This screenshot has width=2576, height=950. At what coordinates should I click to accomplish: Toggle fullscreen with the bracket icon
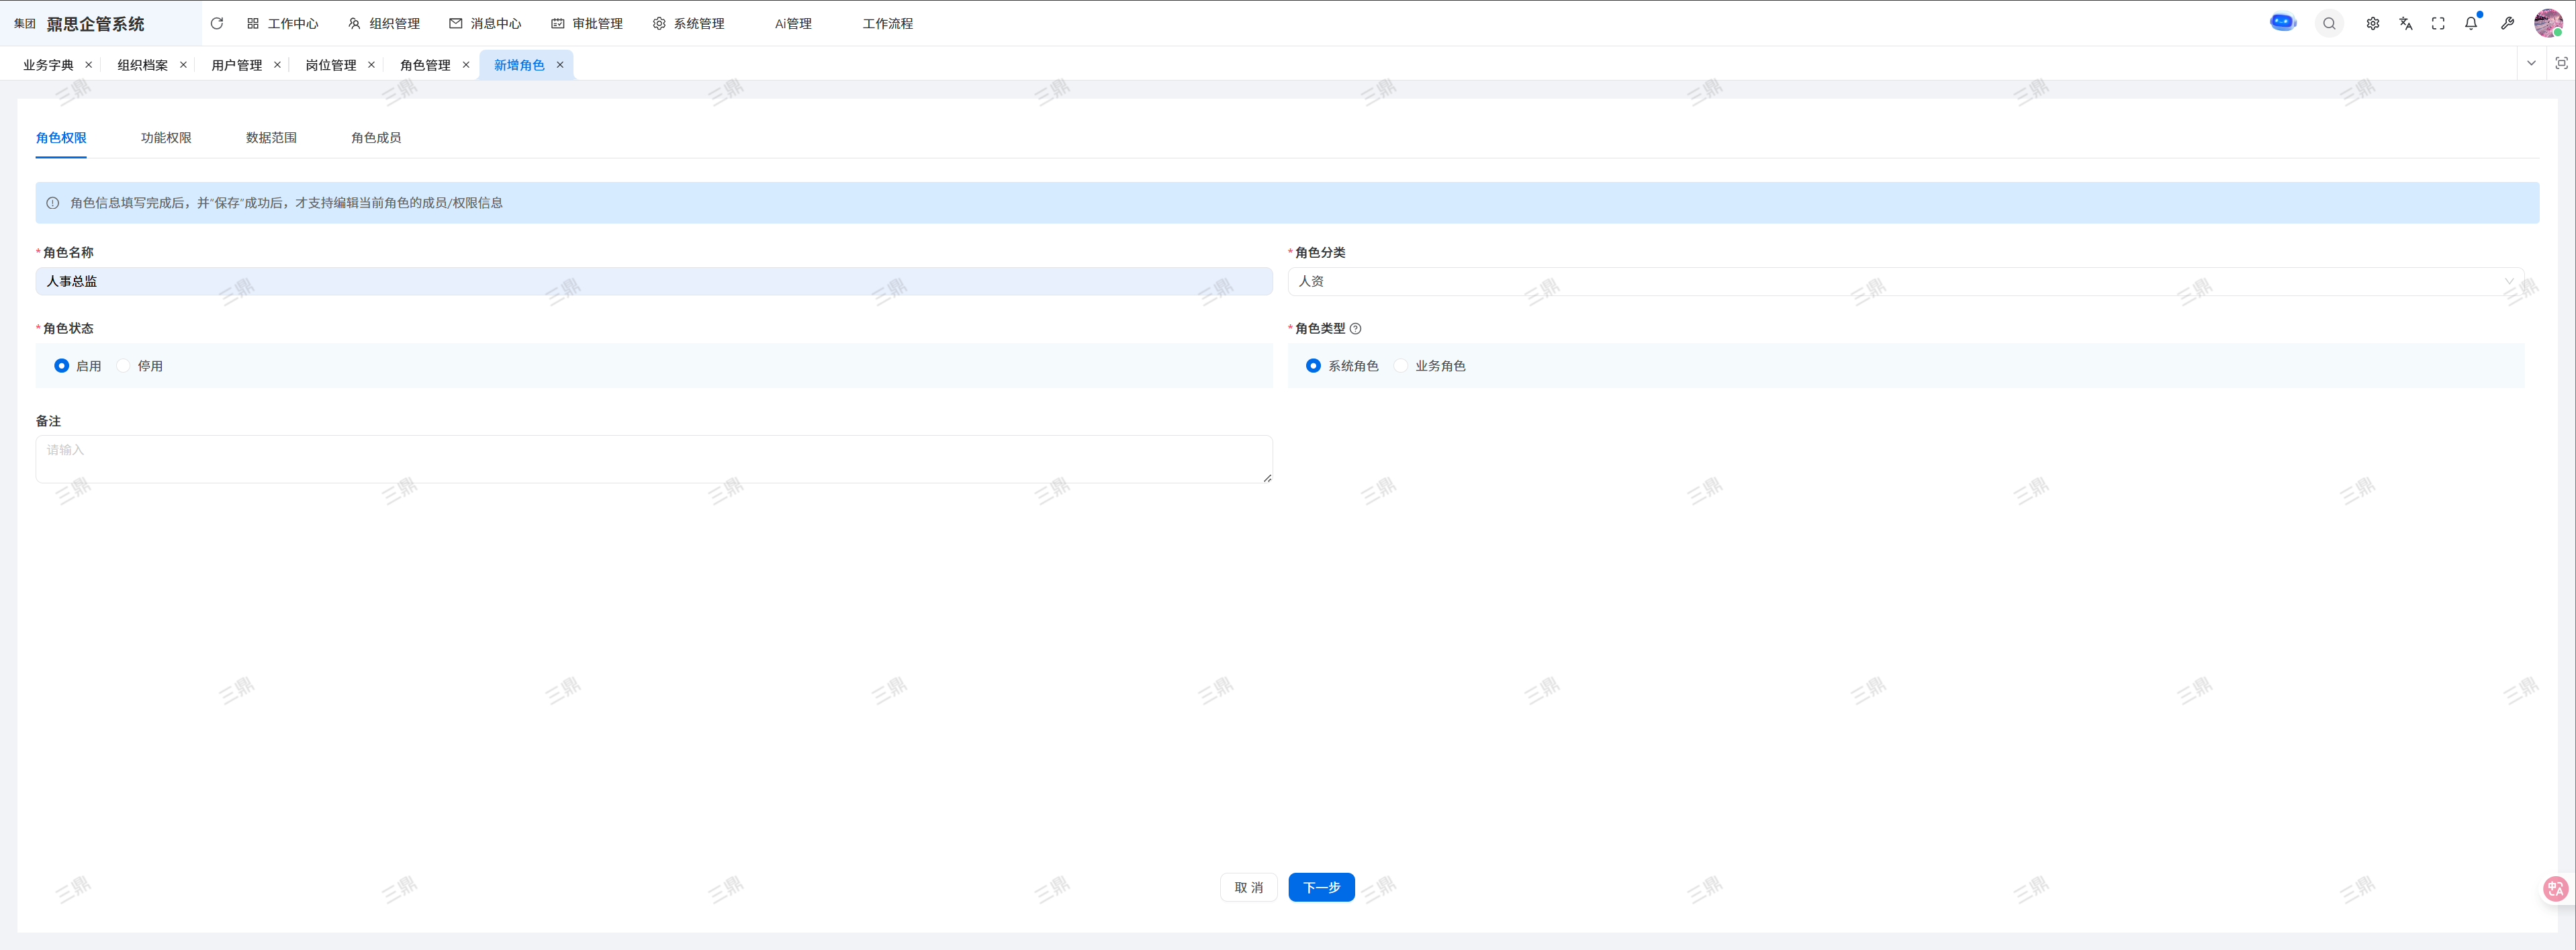[x=2438, y=23]
